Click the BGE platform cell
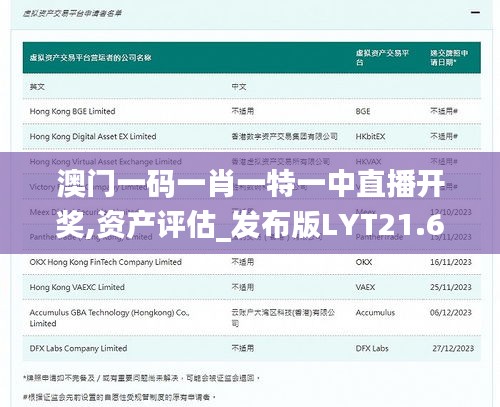500x407 pixels. 363,111
